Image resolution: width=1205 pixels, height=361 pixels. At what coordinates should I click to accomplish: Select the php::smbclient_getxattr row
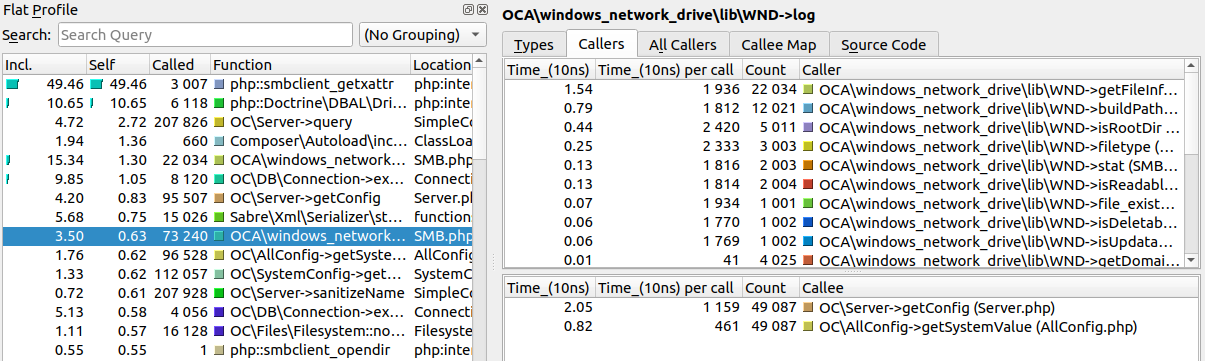pyautogui.click(x=237, y=85)
